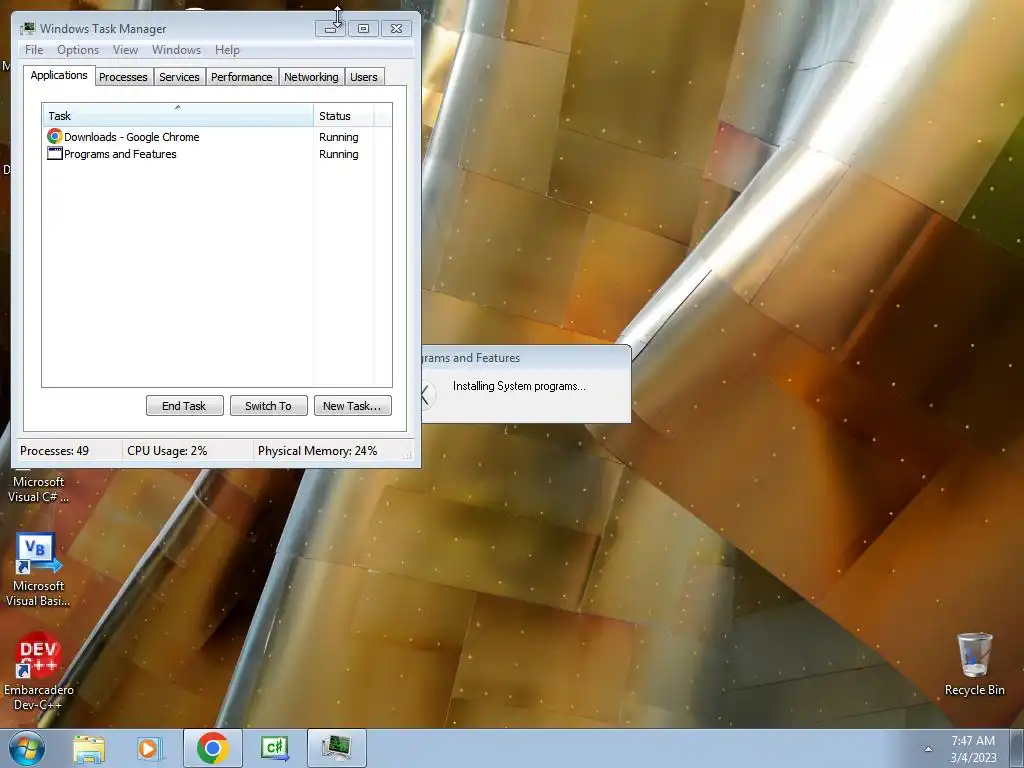The image size is (1024, 768).
Task: Show hidden icons in the system tray
Action: 928,749
